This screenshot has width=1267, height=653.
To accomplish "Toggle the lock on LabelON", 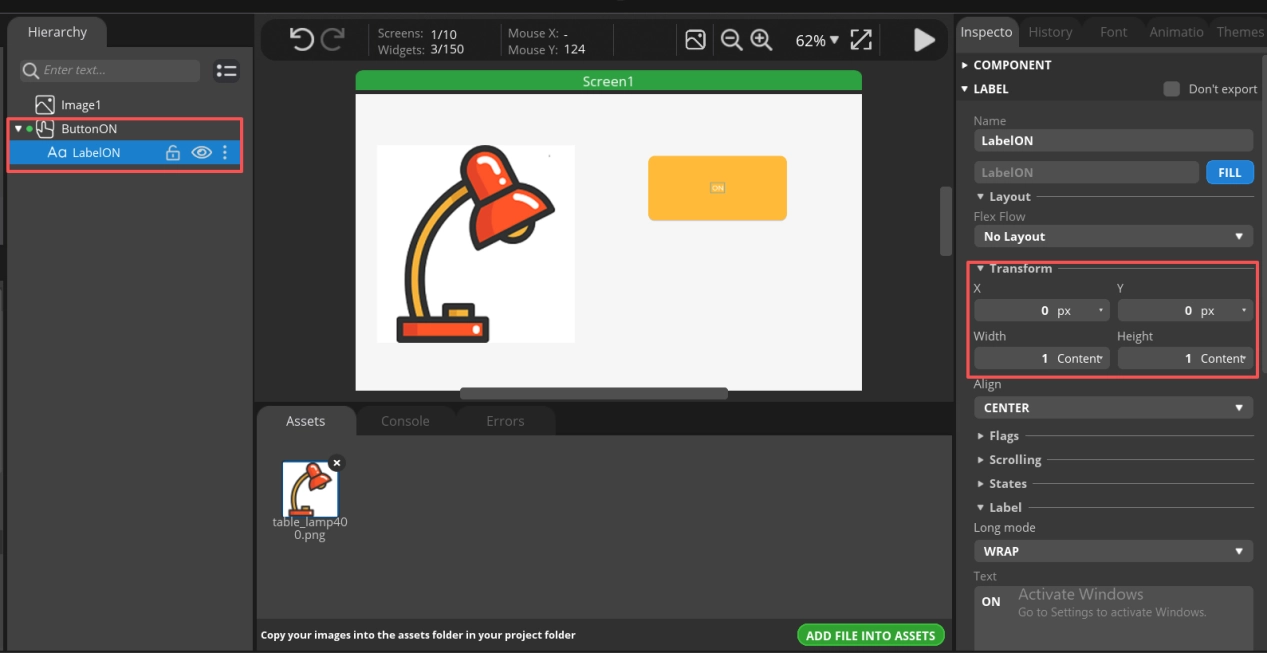I will point(173,153).
